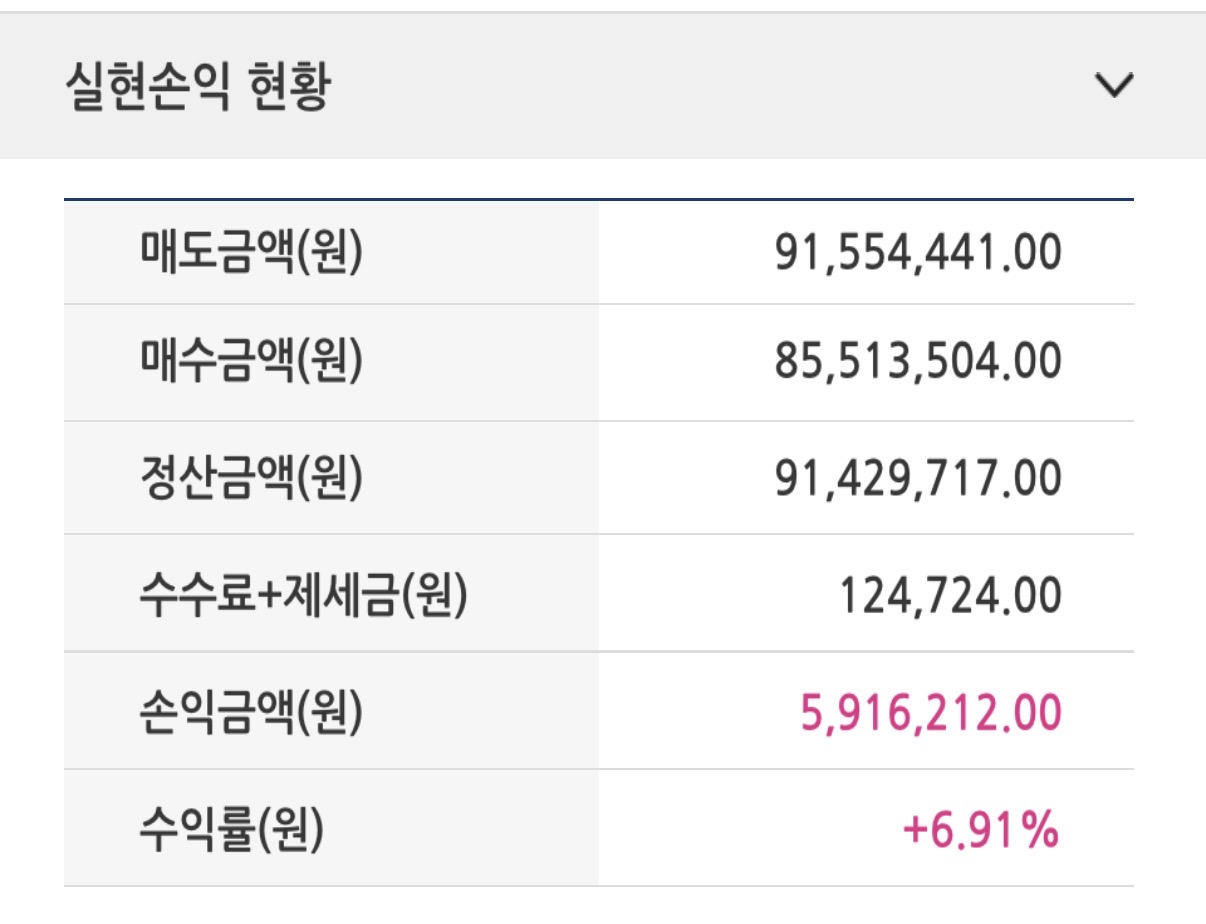The width and height of the screenshot is (1206, 924).
Task: Click the pink 5,916,212.00 profit value
Action: pyautogui.click(x=930, y=712)
